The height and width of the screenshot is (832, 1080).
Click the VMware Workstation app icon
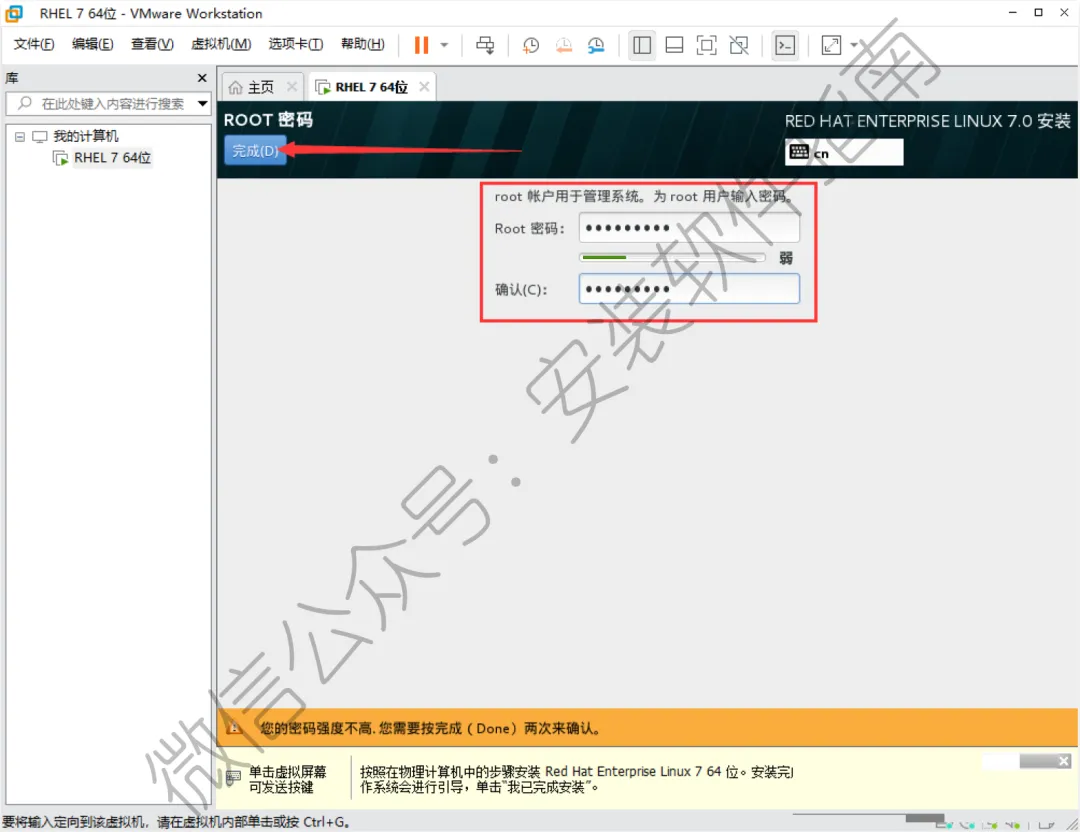(14, 13)
